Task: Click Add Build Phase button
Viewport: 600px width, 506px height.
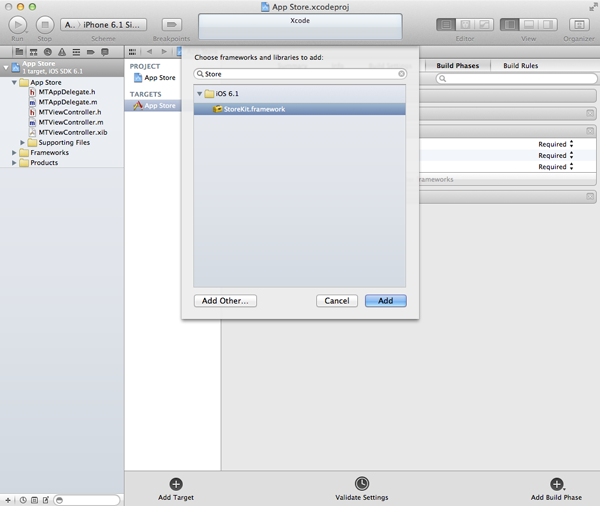Action: (x=556, y=490)
